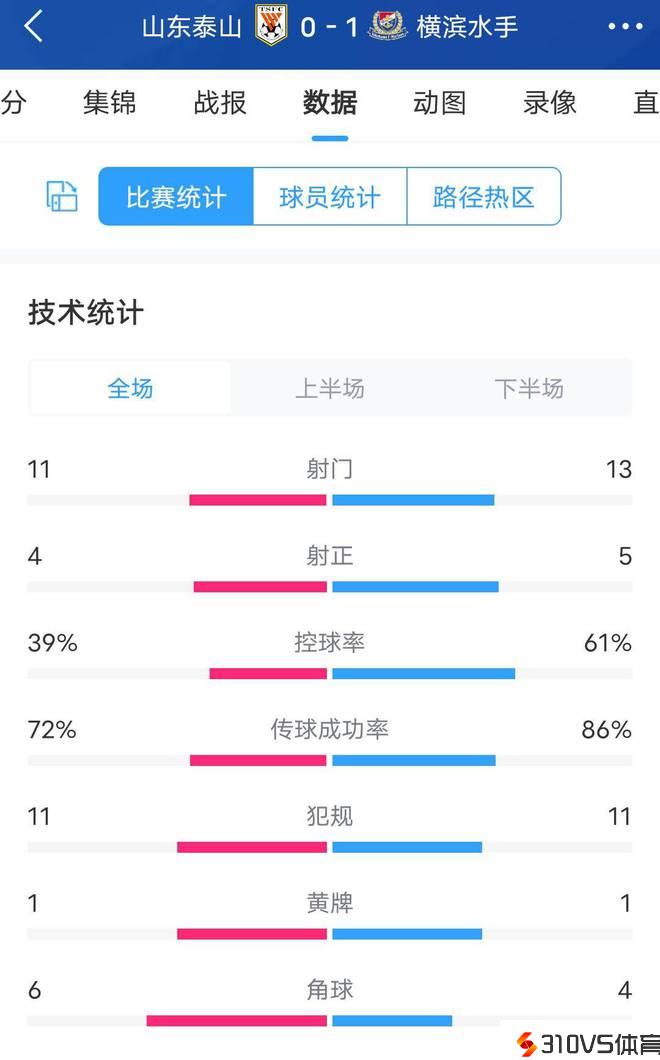The width and height of the screenshot is (660, 1060).
Task: Open the 动图 GIF tab
Action: pos(440,103)
